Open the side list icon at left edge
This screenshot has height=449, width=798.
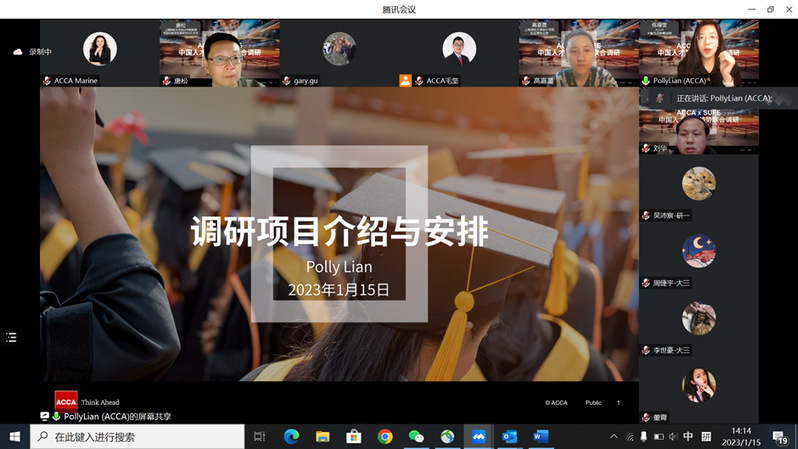11,337
